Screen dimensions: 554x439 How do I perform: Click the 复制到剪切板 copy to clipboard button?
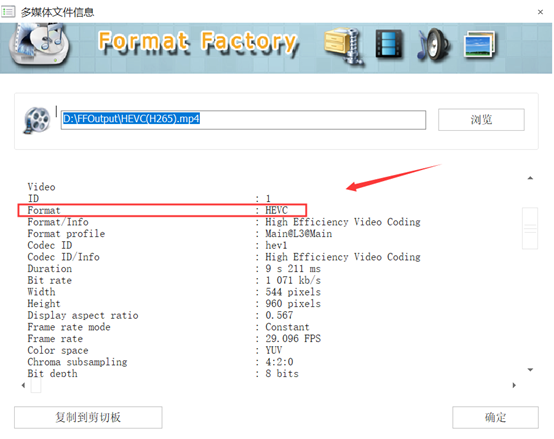pos(88,417)
